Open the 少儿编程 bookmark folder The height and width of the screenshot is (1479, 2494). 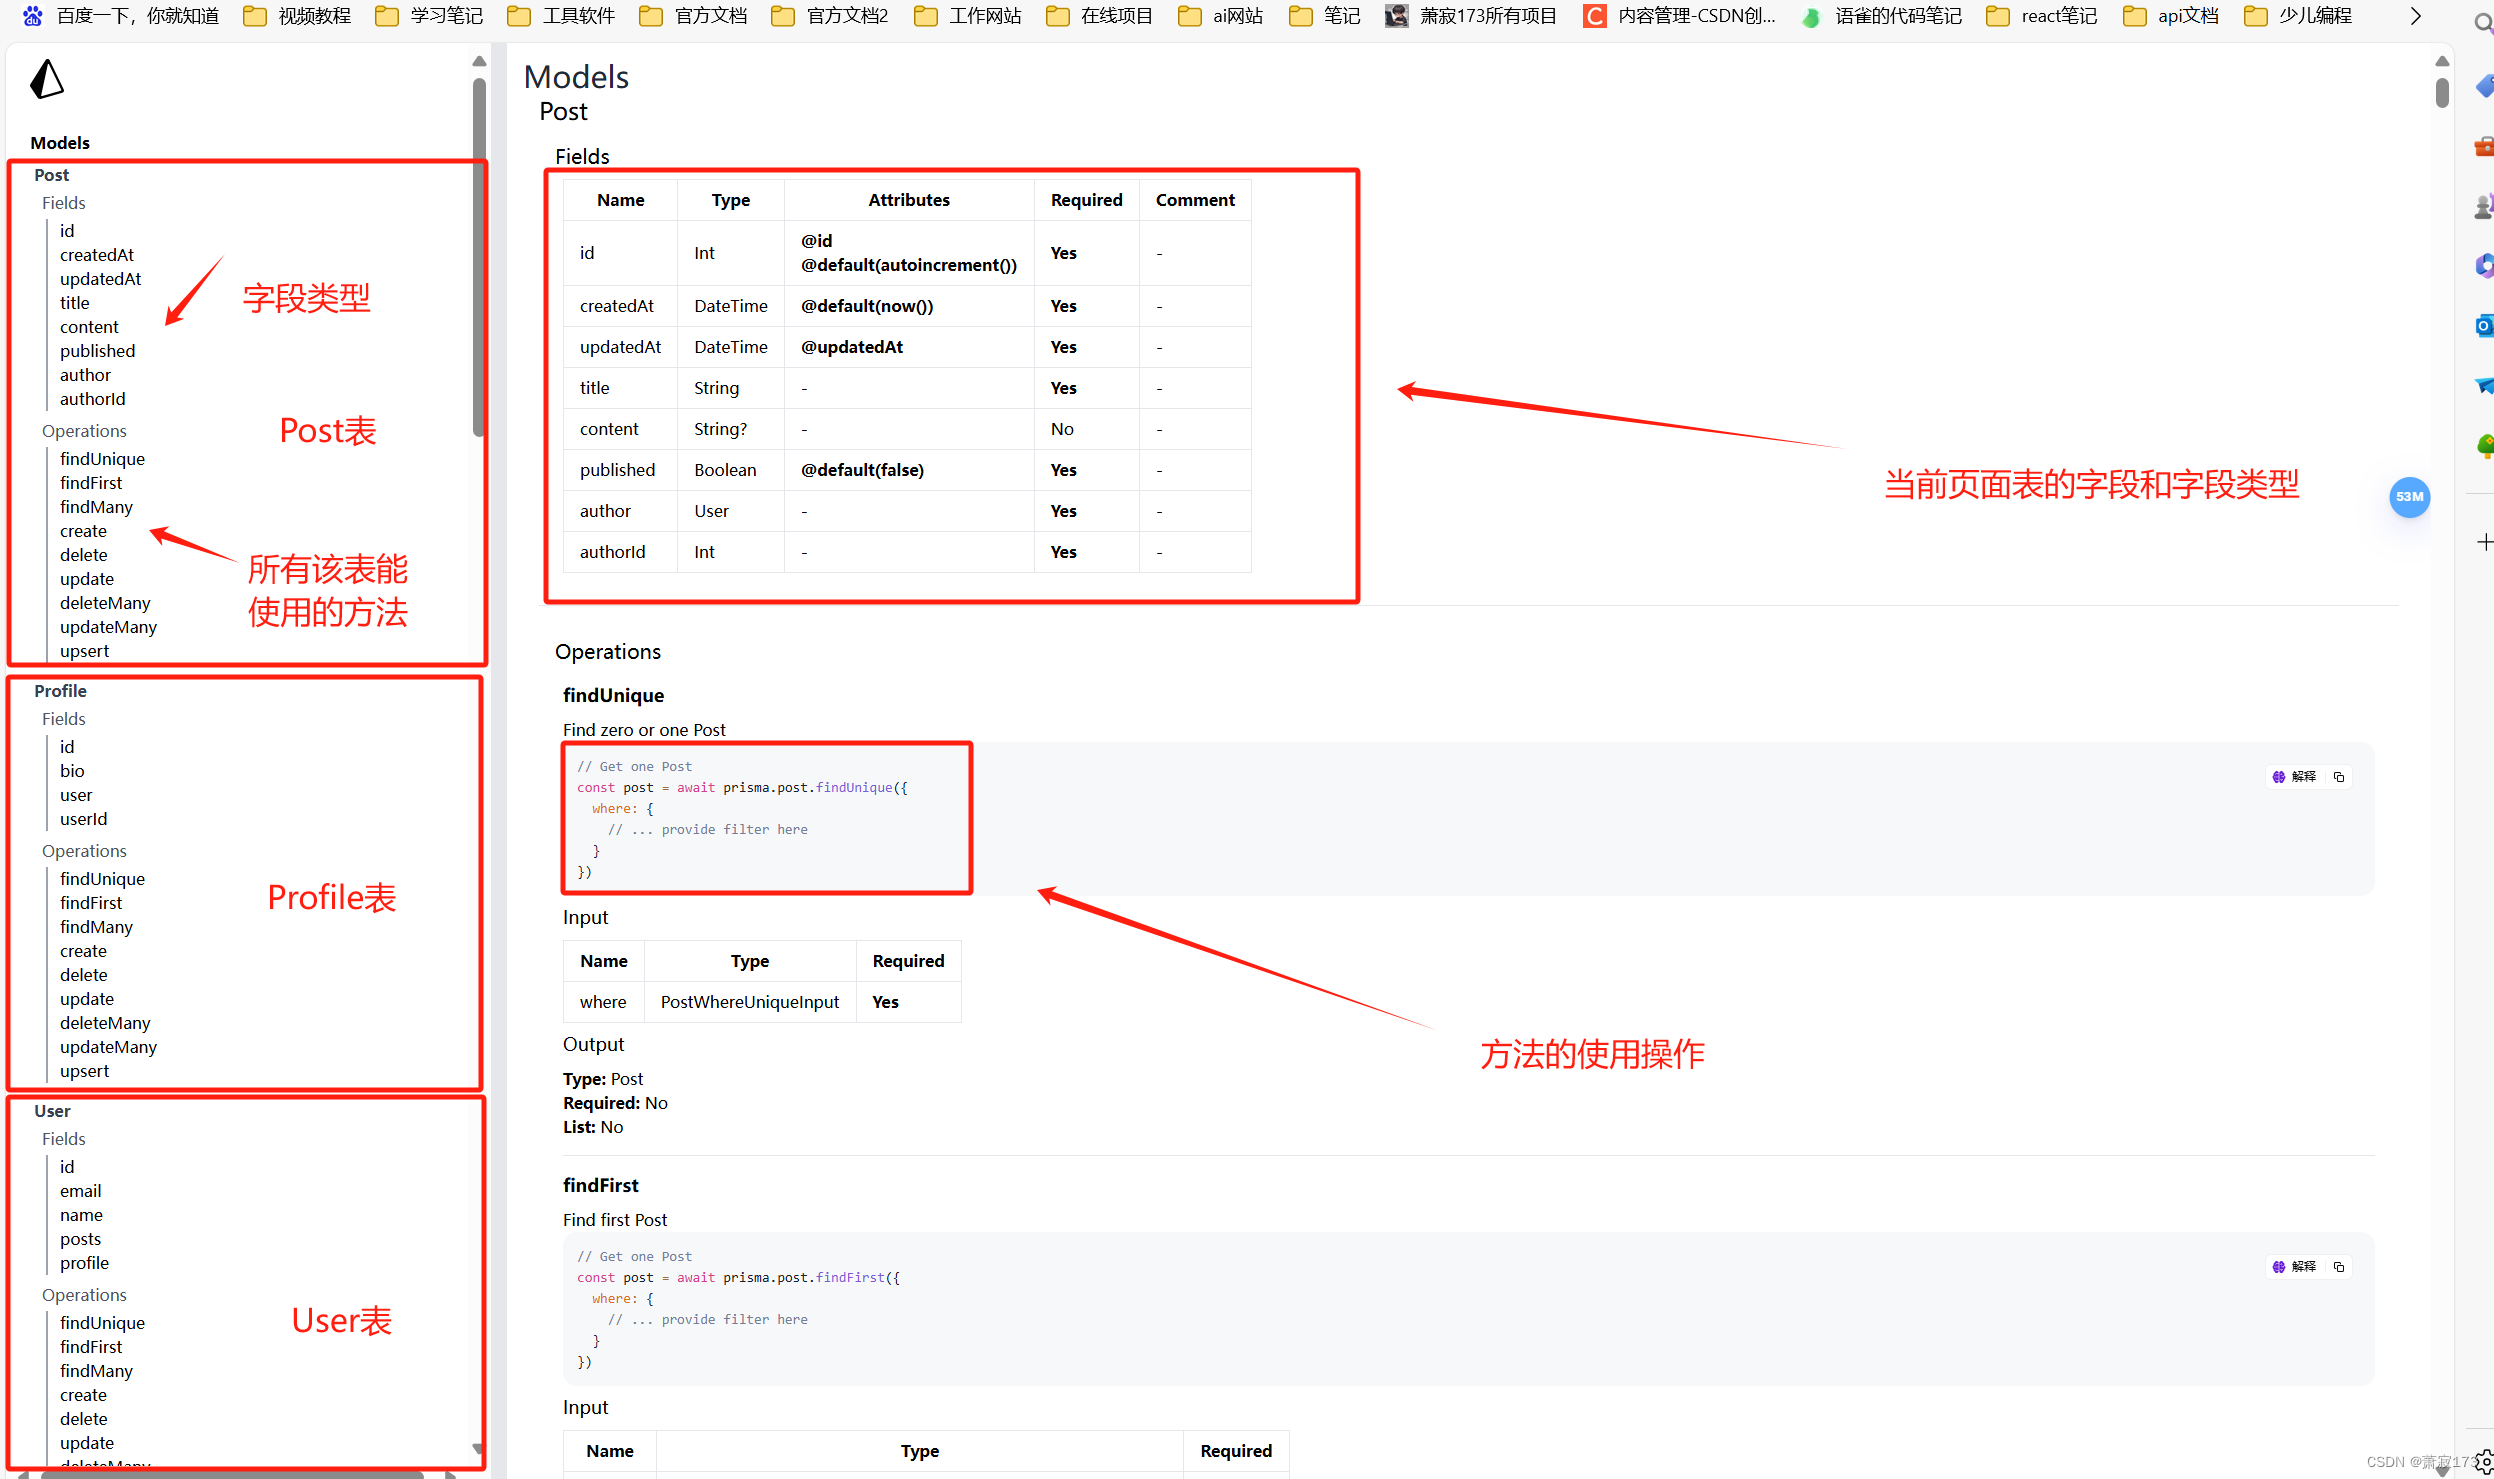(2299, 16)
